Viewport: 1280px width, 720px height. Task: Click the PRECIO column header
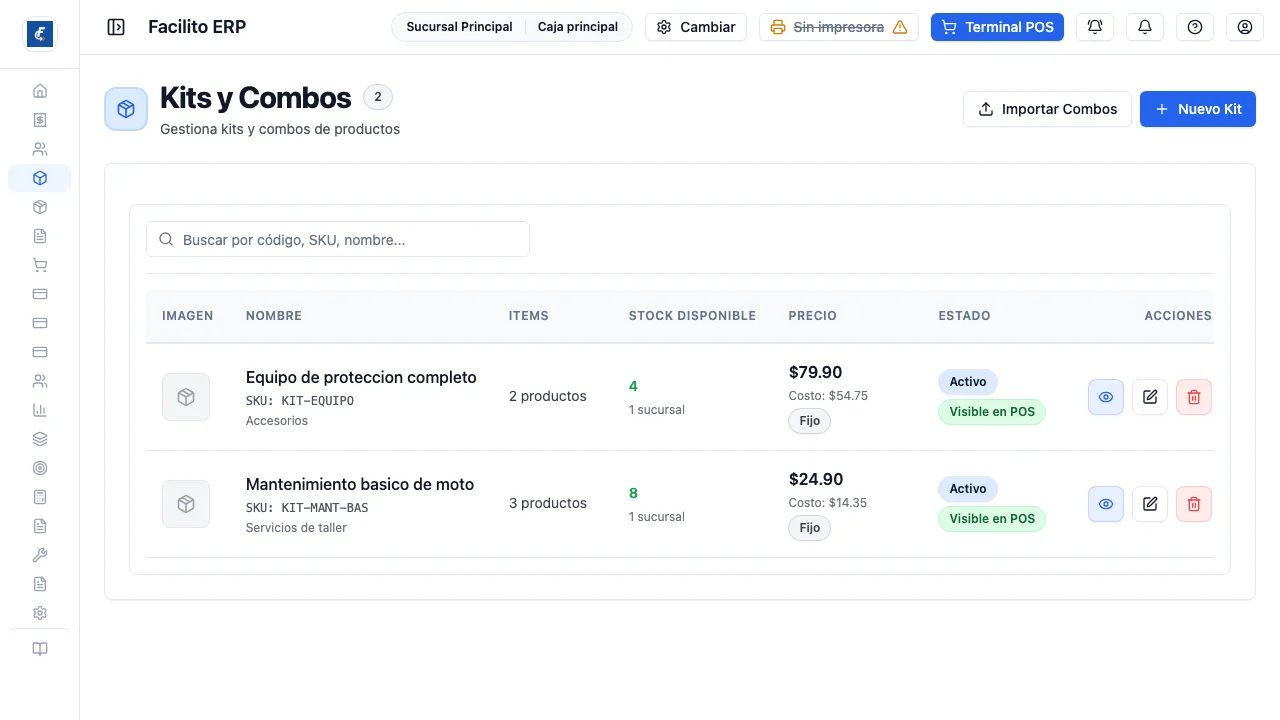(x=813, y=316)
